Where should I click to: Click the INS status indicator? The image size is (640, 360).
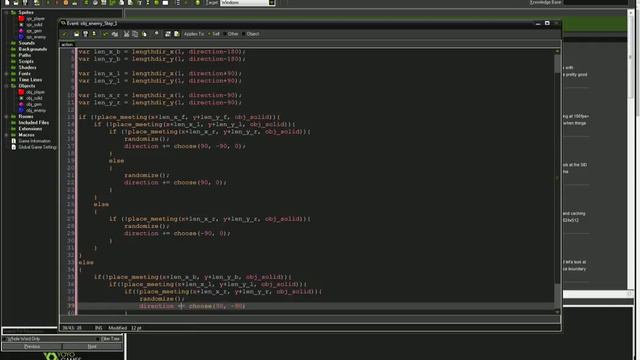[98, 328]
